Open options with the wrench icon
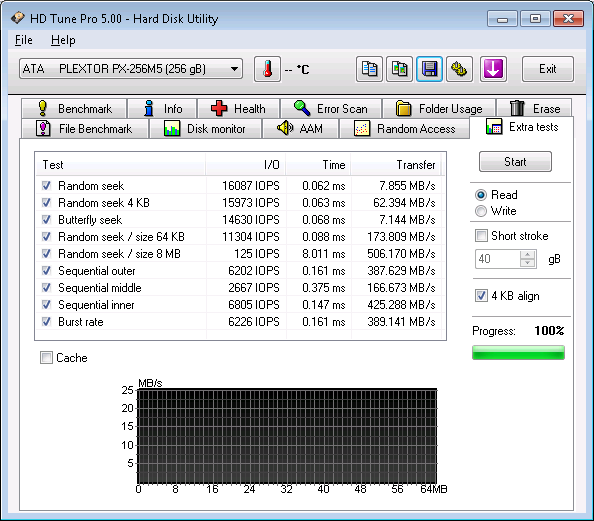 459,69
